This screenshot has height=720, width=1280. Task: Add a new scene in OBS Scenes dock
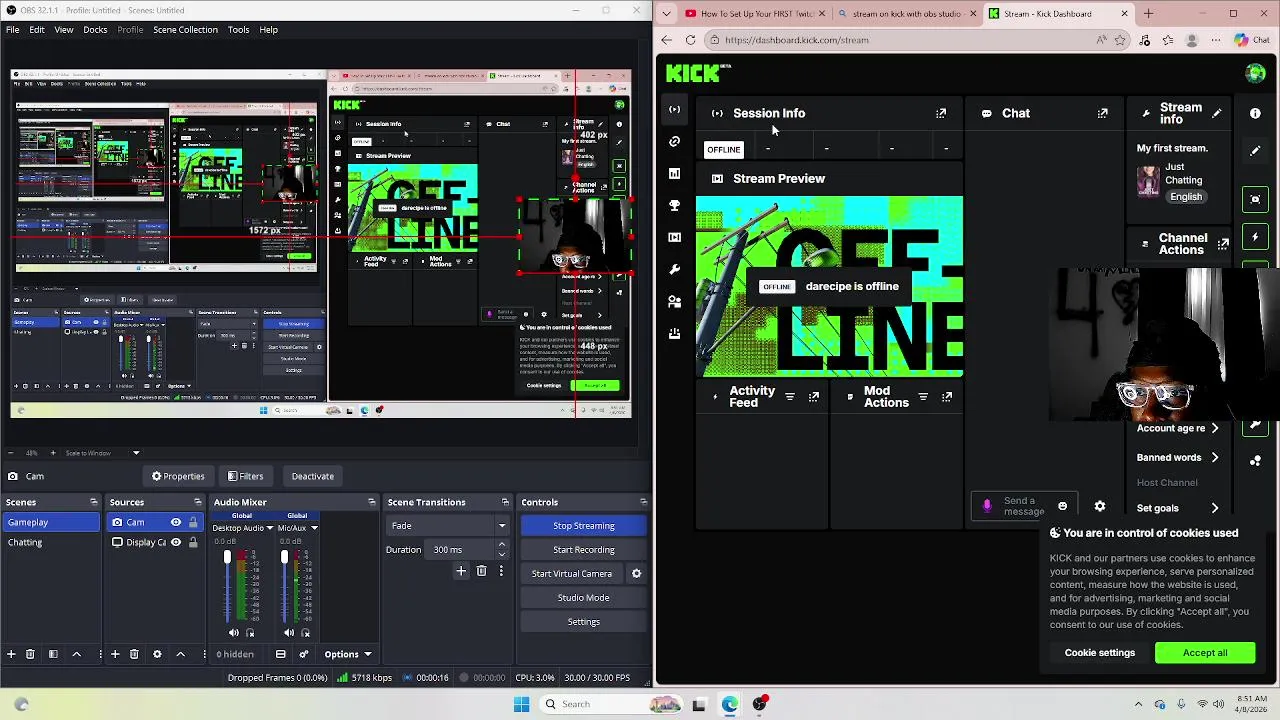[x=11, y=654]
